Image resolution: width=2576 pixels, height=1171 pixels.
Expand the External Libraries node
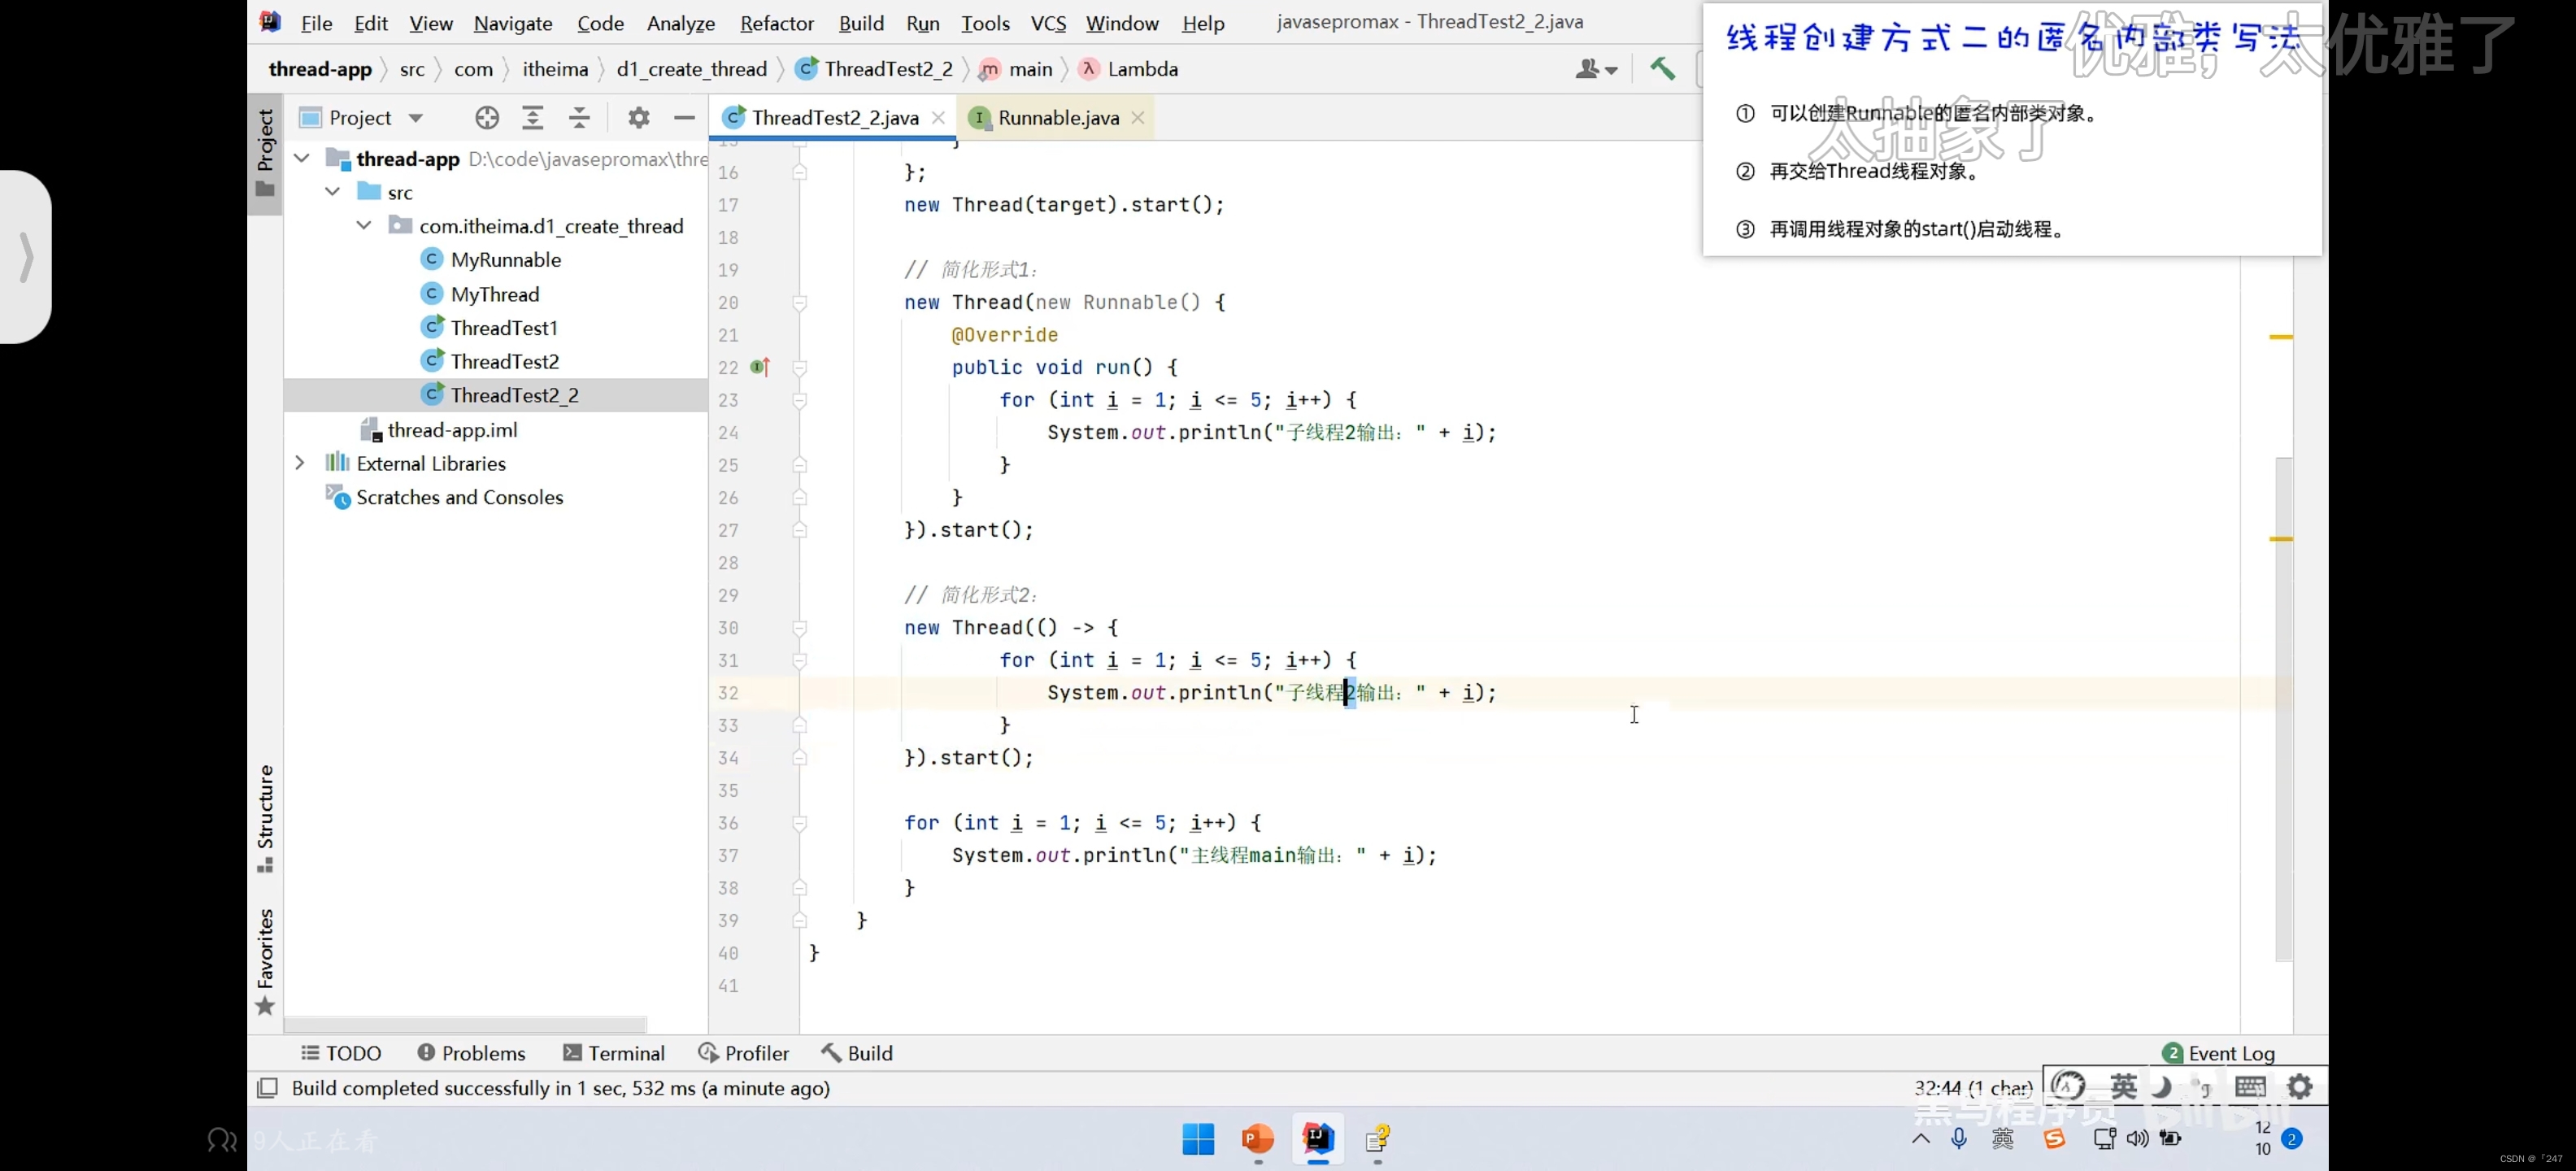301,464
